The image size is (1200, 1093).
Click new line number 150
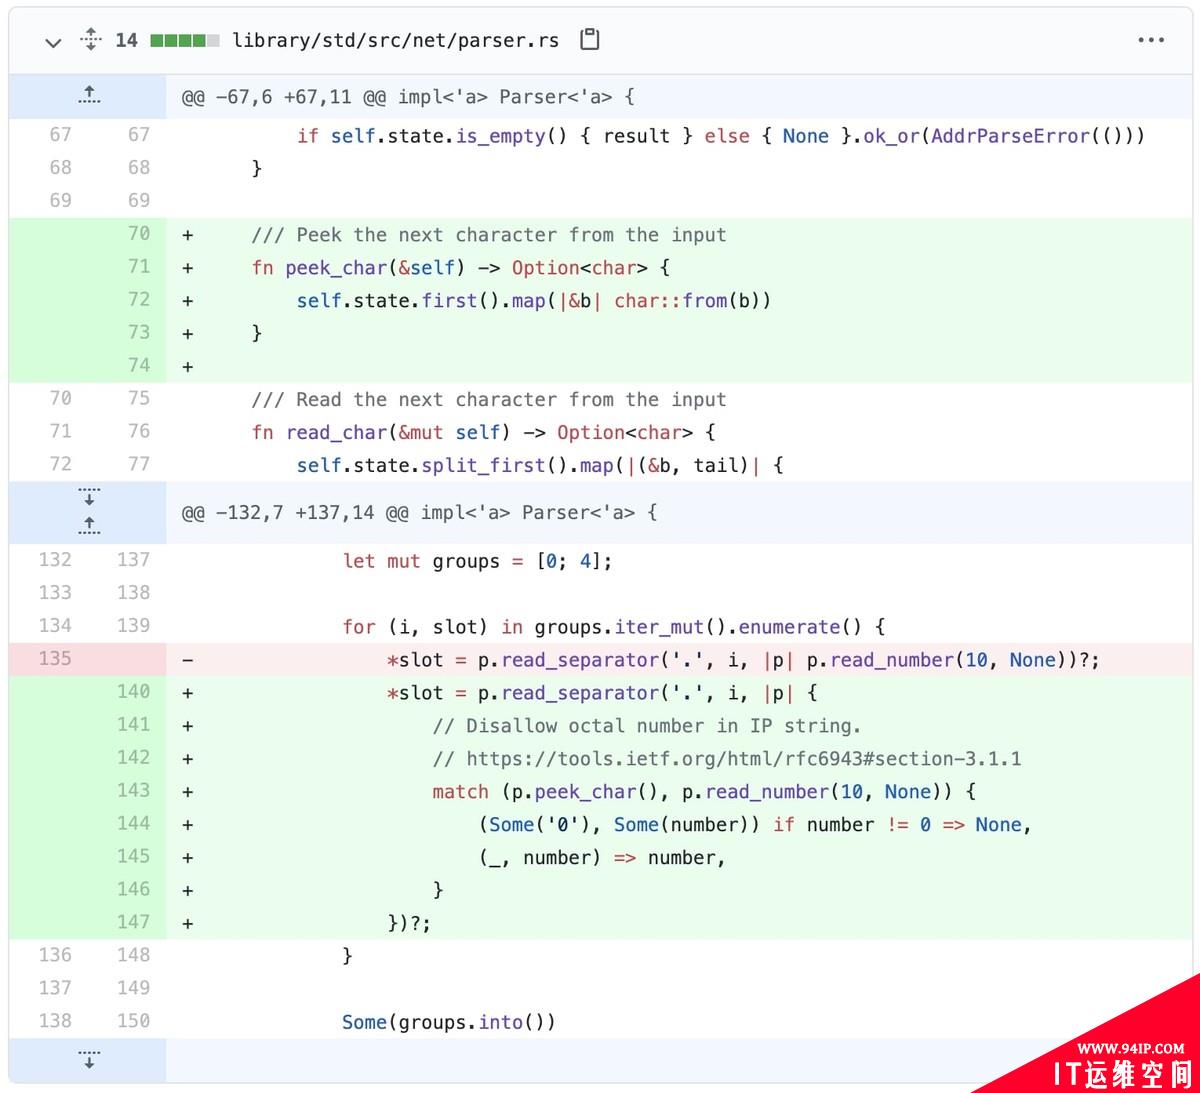133,1020
